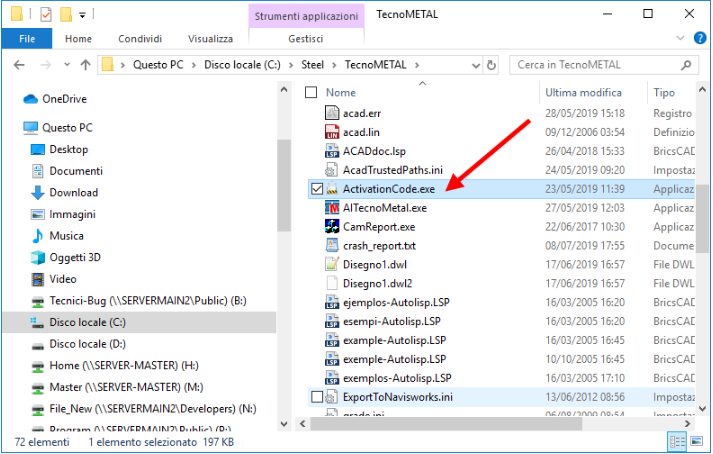
Task: Select File_New (N:) network drive
Action: 153,409
